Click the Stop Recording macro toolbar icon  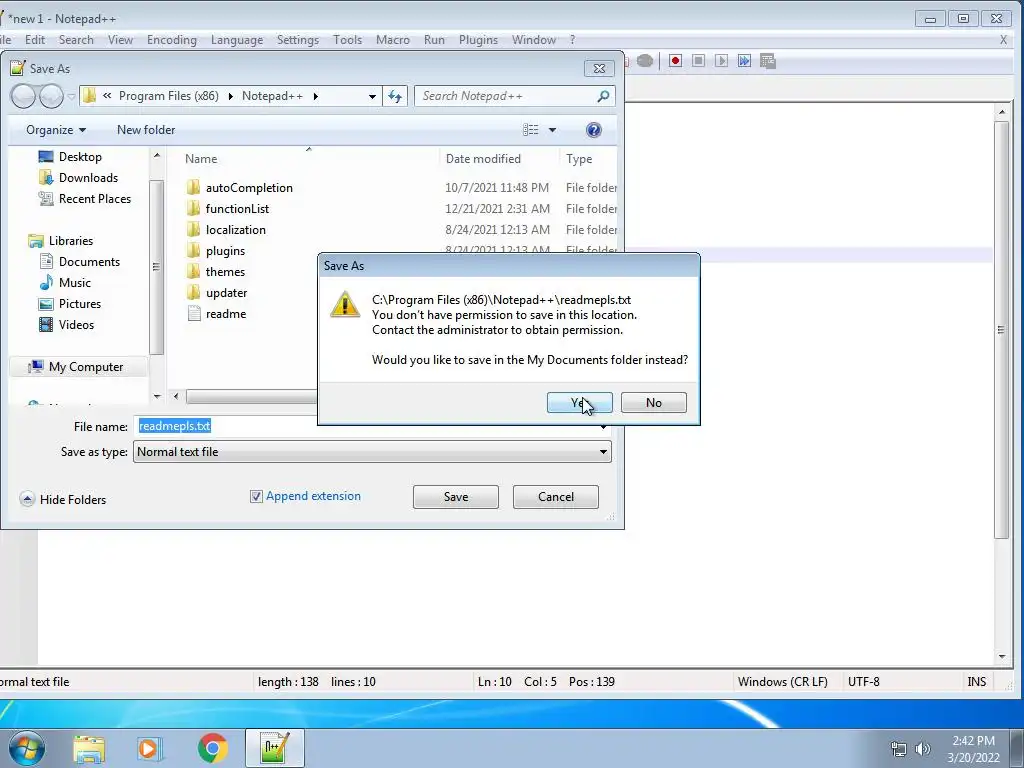click(698, 61)
